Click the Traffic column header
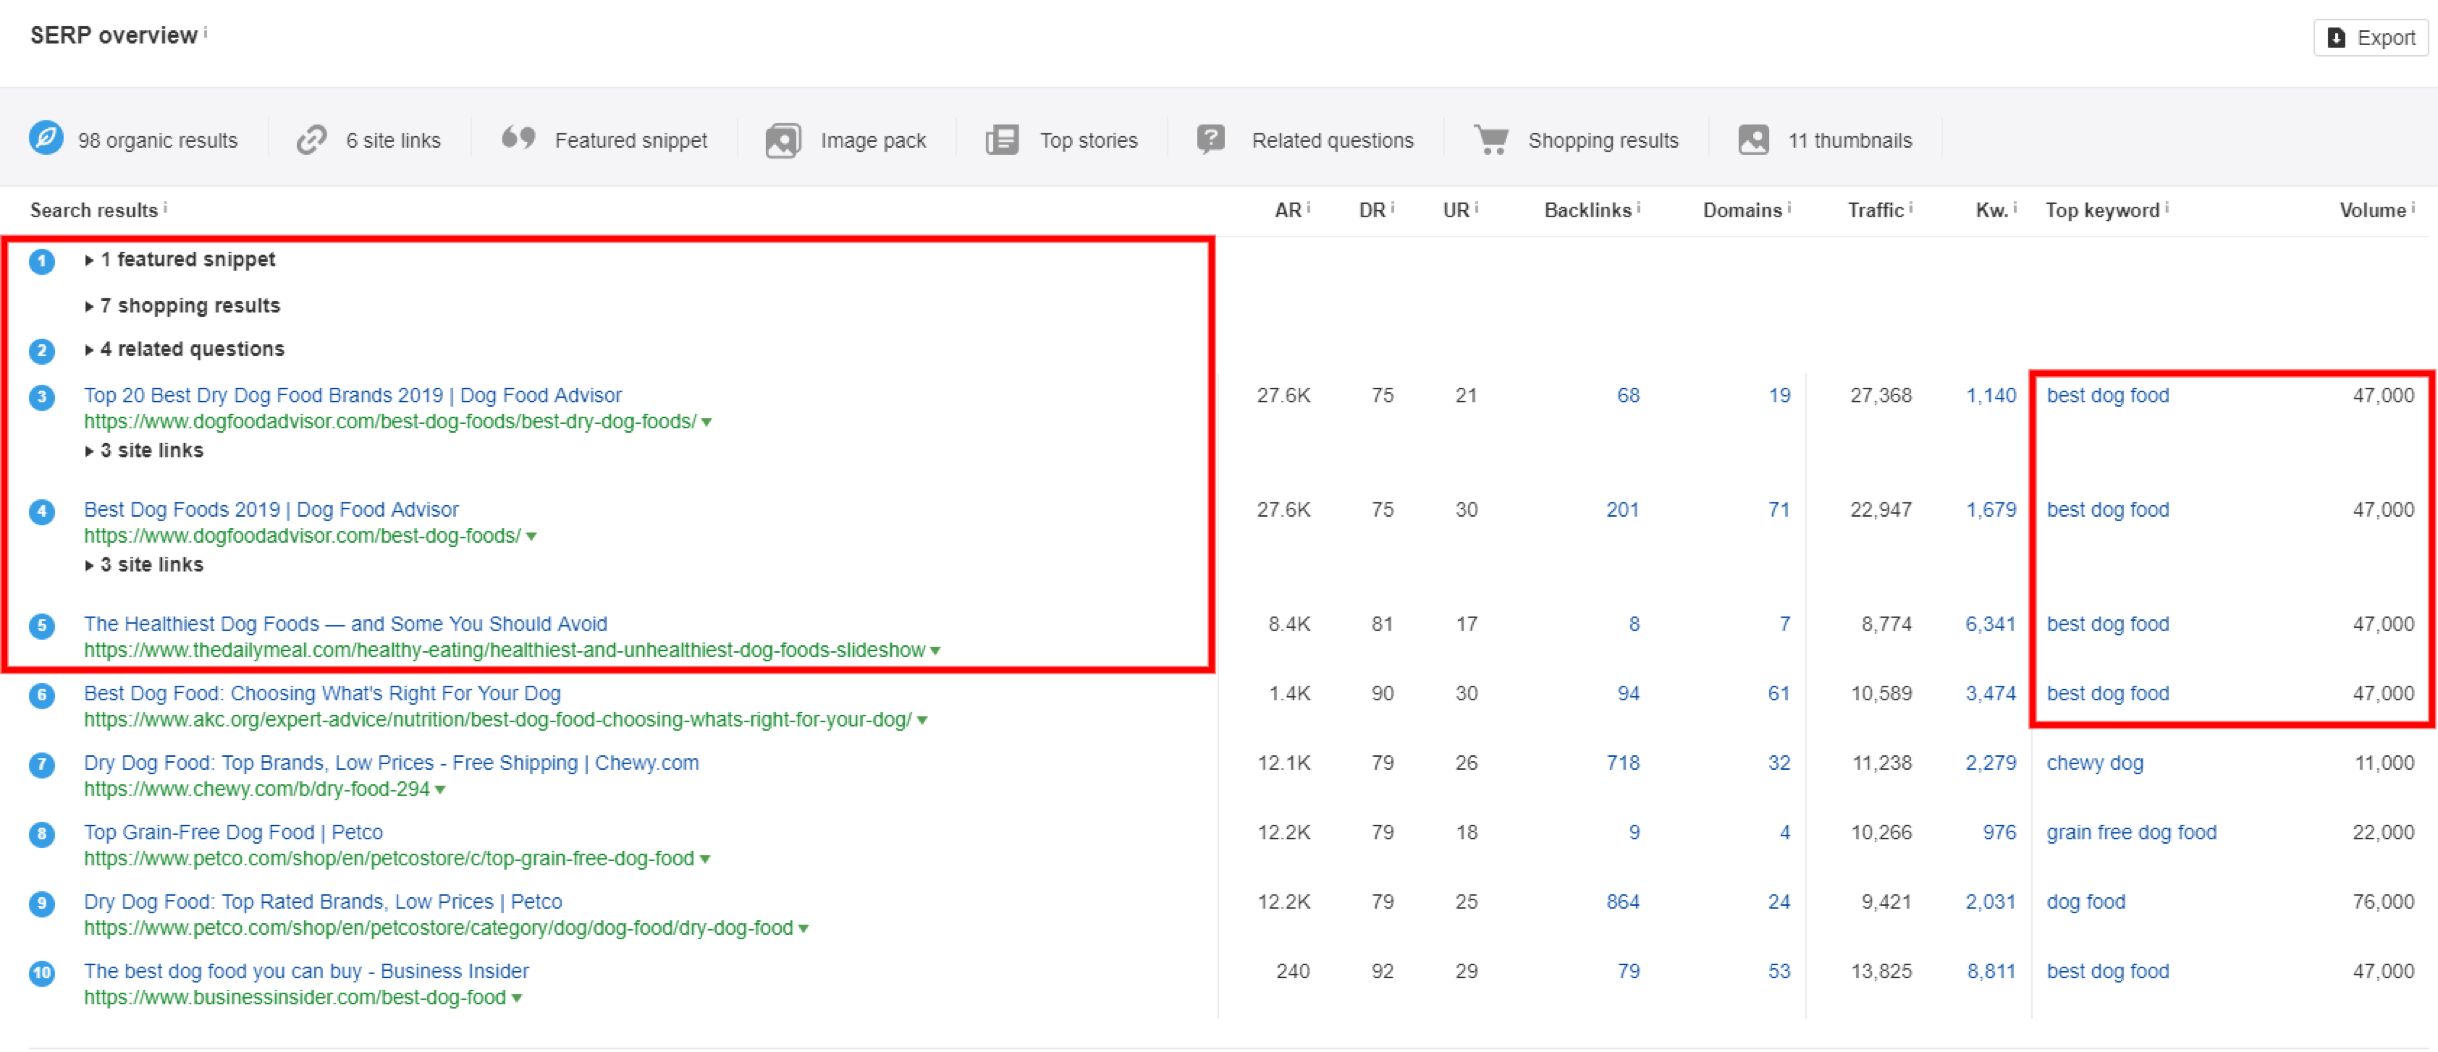2438x1052 pixels. [1875, 210]
